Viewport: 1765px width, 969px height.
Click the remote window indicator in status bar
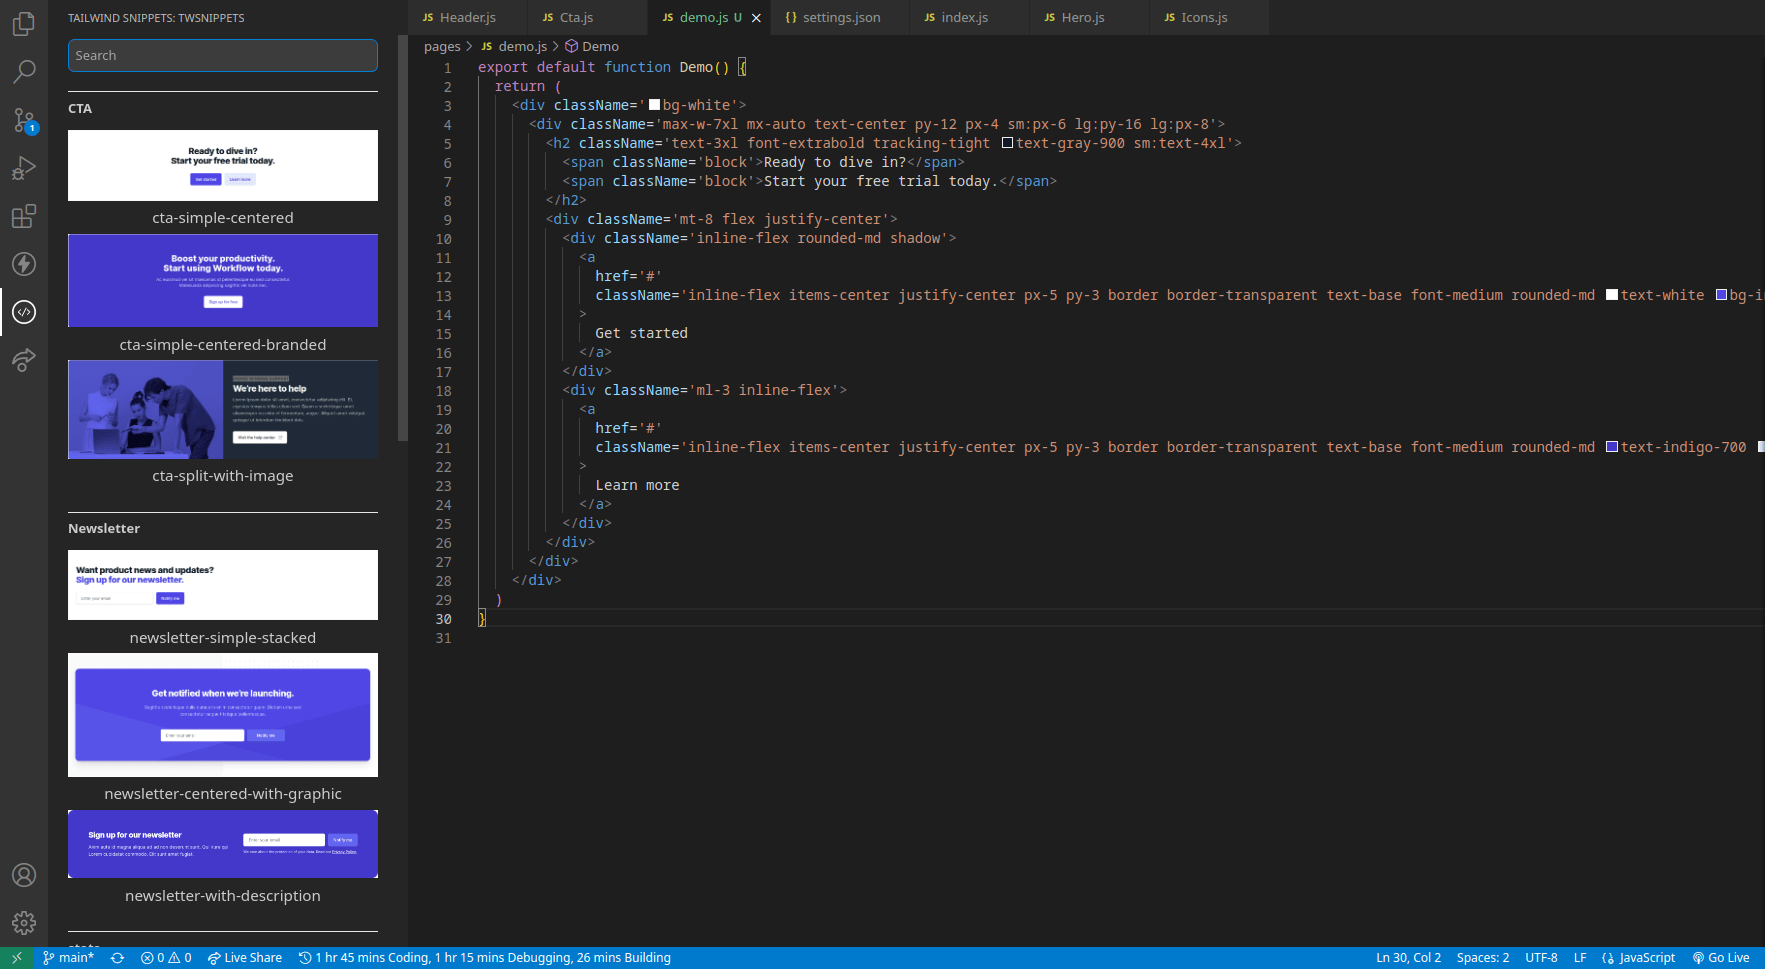(17, 958)
